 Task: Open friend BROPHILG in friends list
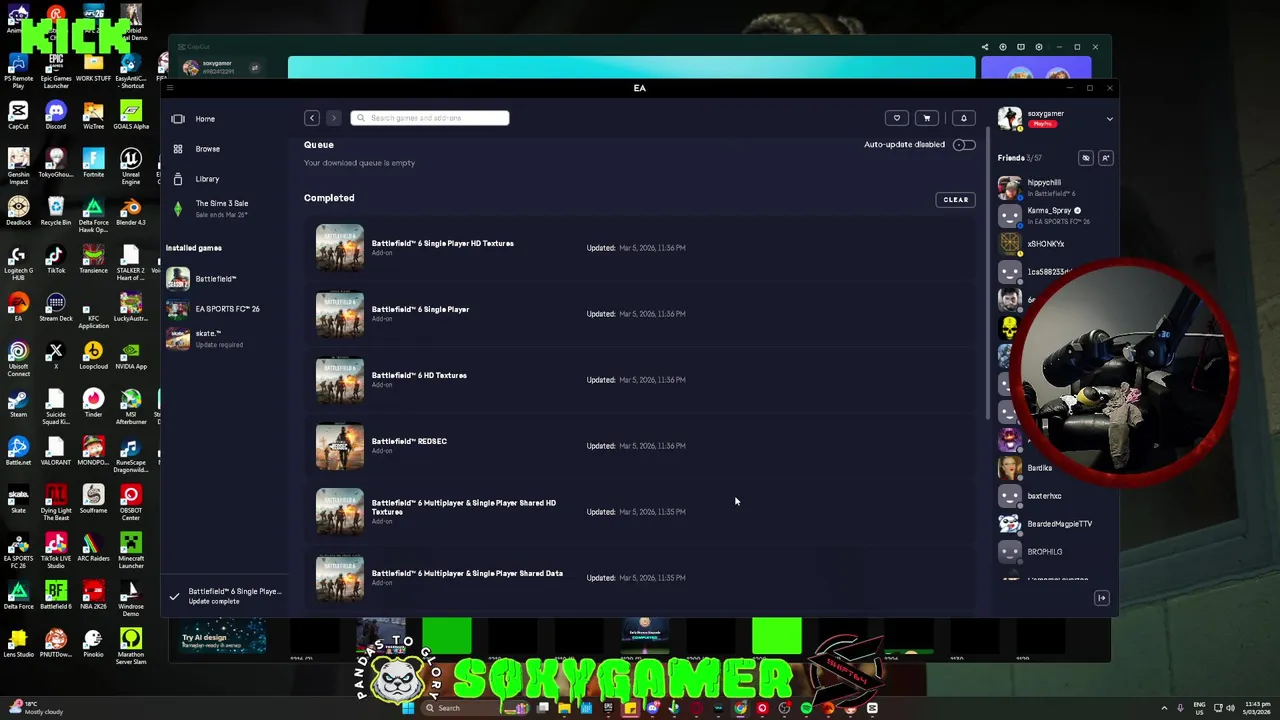click(1045, 552)
